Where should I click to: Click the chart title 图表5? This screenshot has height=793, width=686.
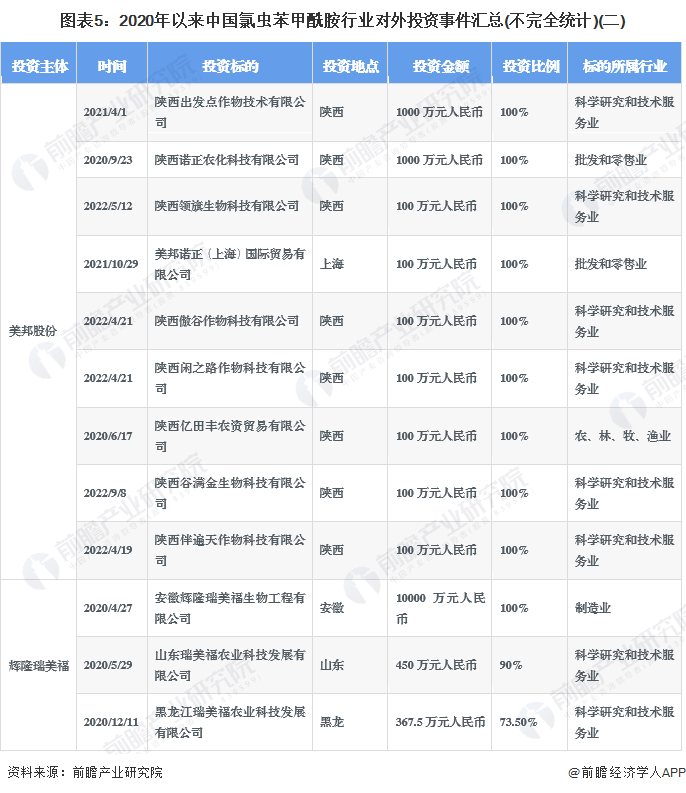click(342, 21)
